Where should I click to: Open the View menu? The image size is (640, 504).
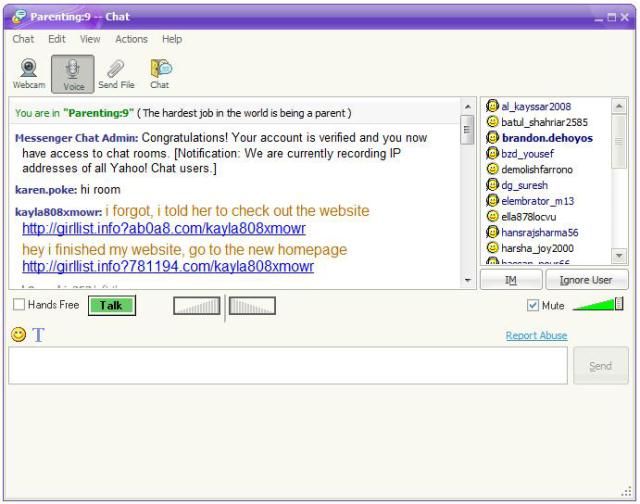click(x=90, y=39)
